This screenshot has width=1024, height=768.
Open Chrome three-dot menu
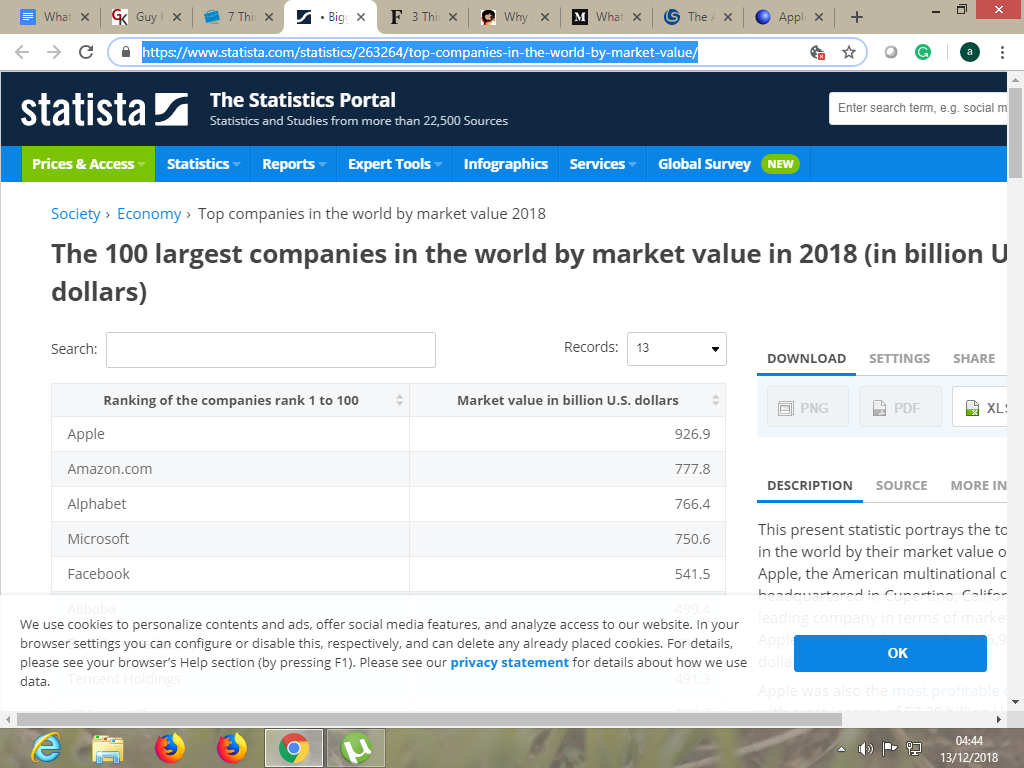pyautogui.click(x=1002, y=52)
